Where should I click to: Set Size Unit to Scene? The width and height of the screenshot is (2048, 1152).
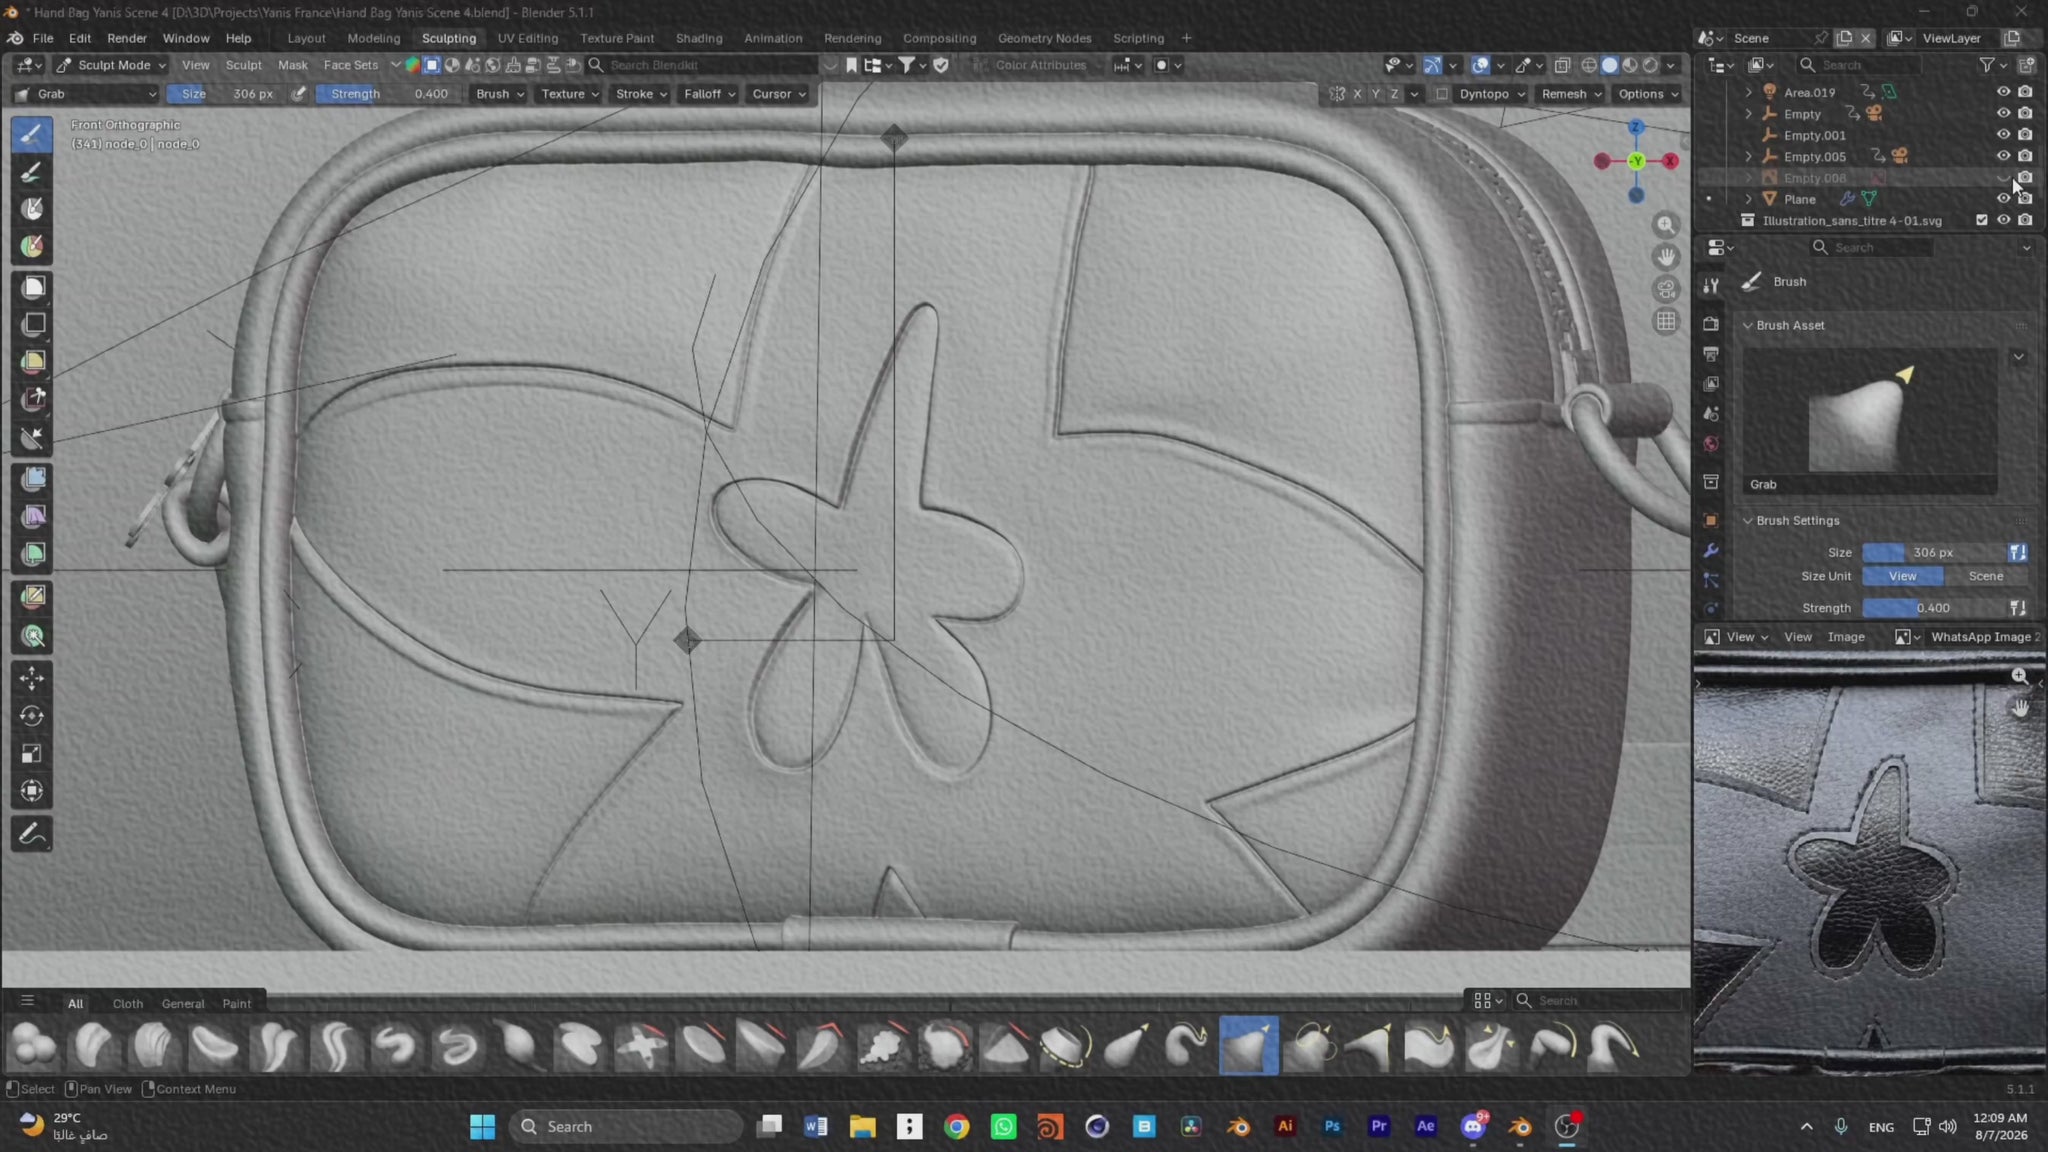pyautogui.click(x=1986, y=576)
